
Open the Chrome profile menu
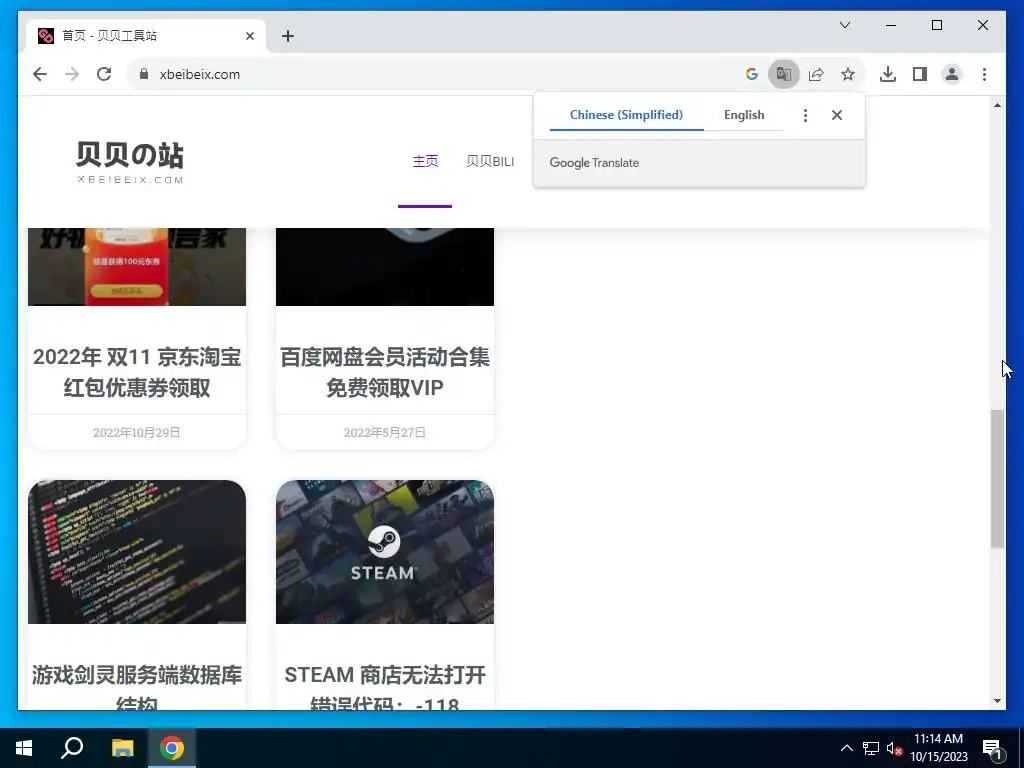point(952,74)
